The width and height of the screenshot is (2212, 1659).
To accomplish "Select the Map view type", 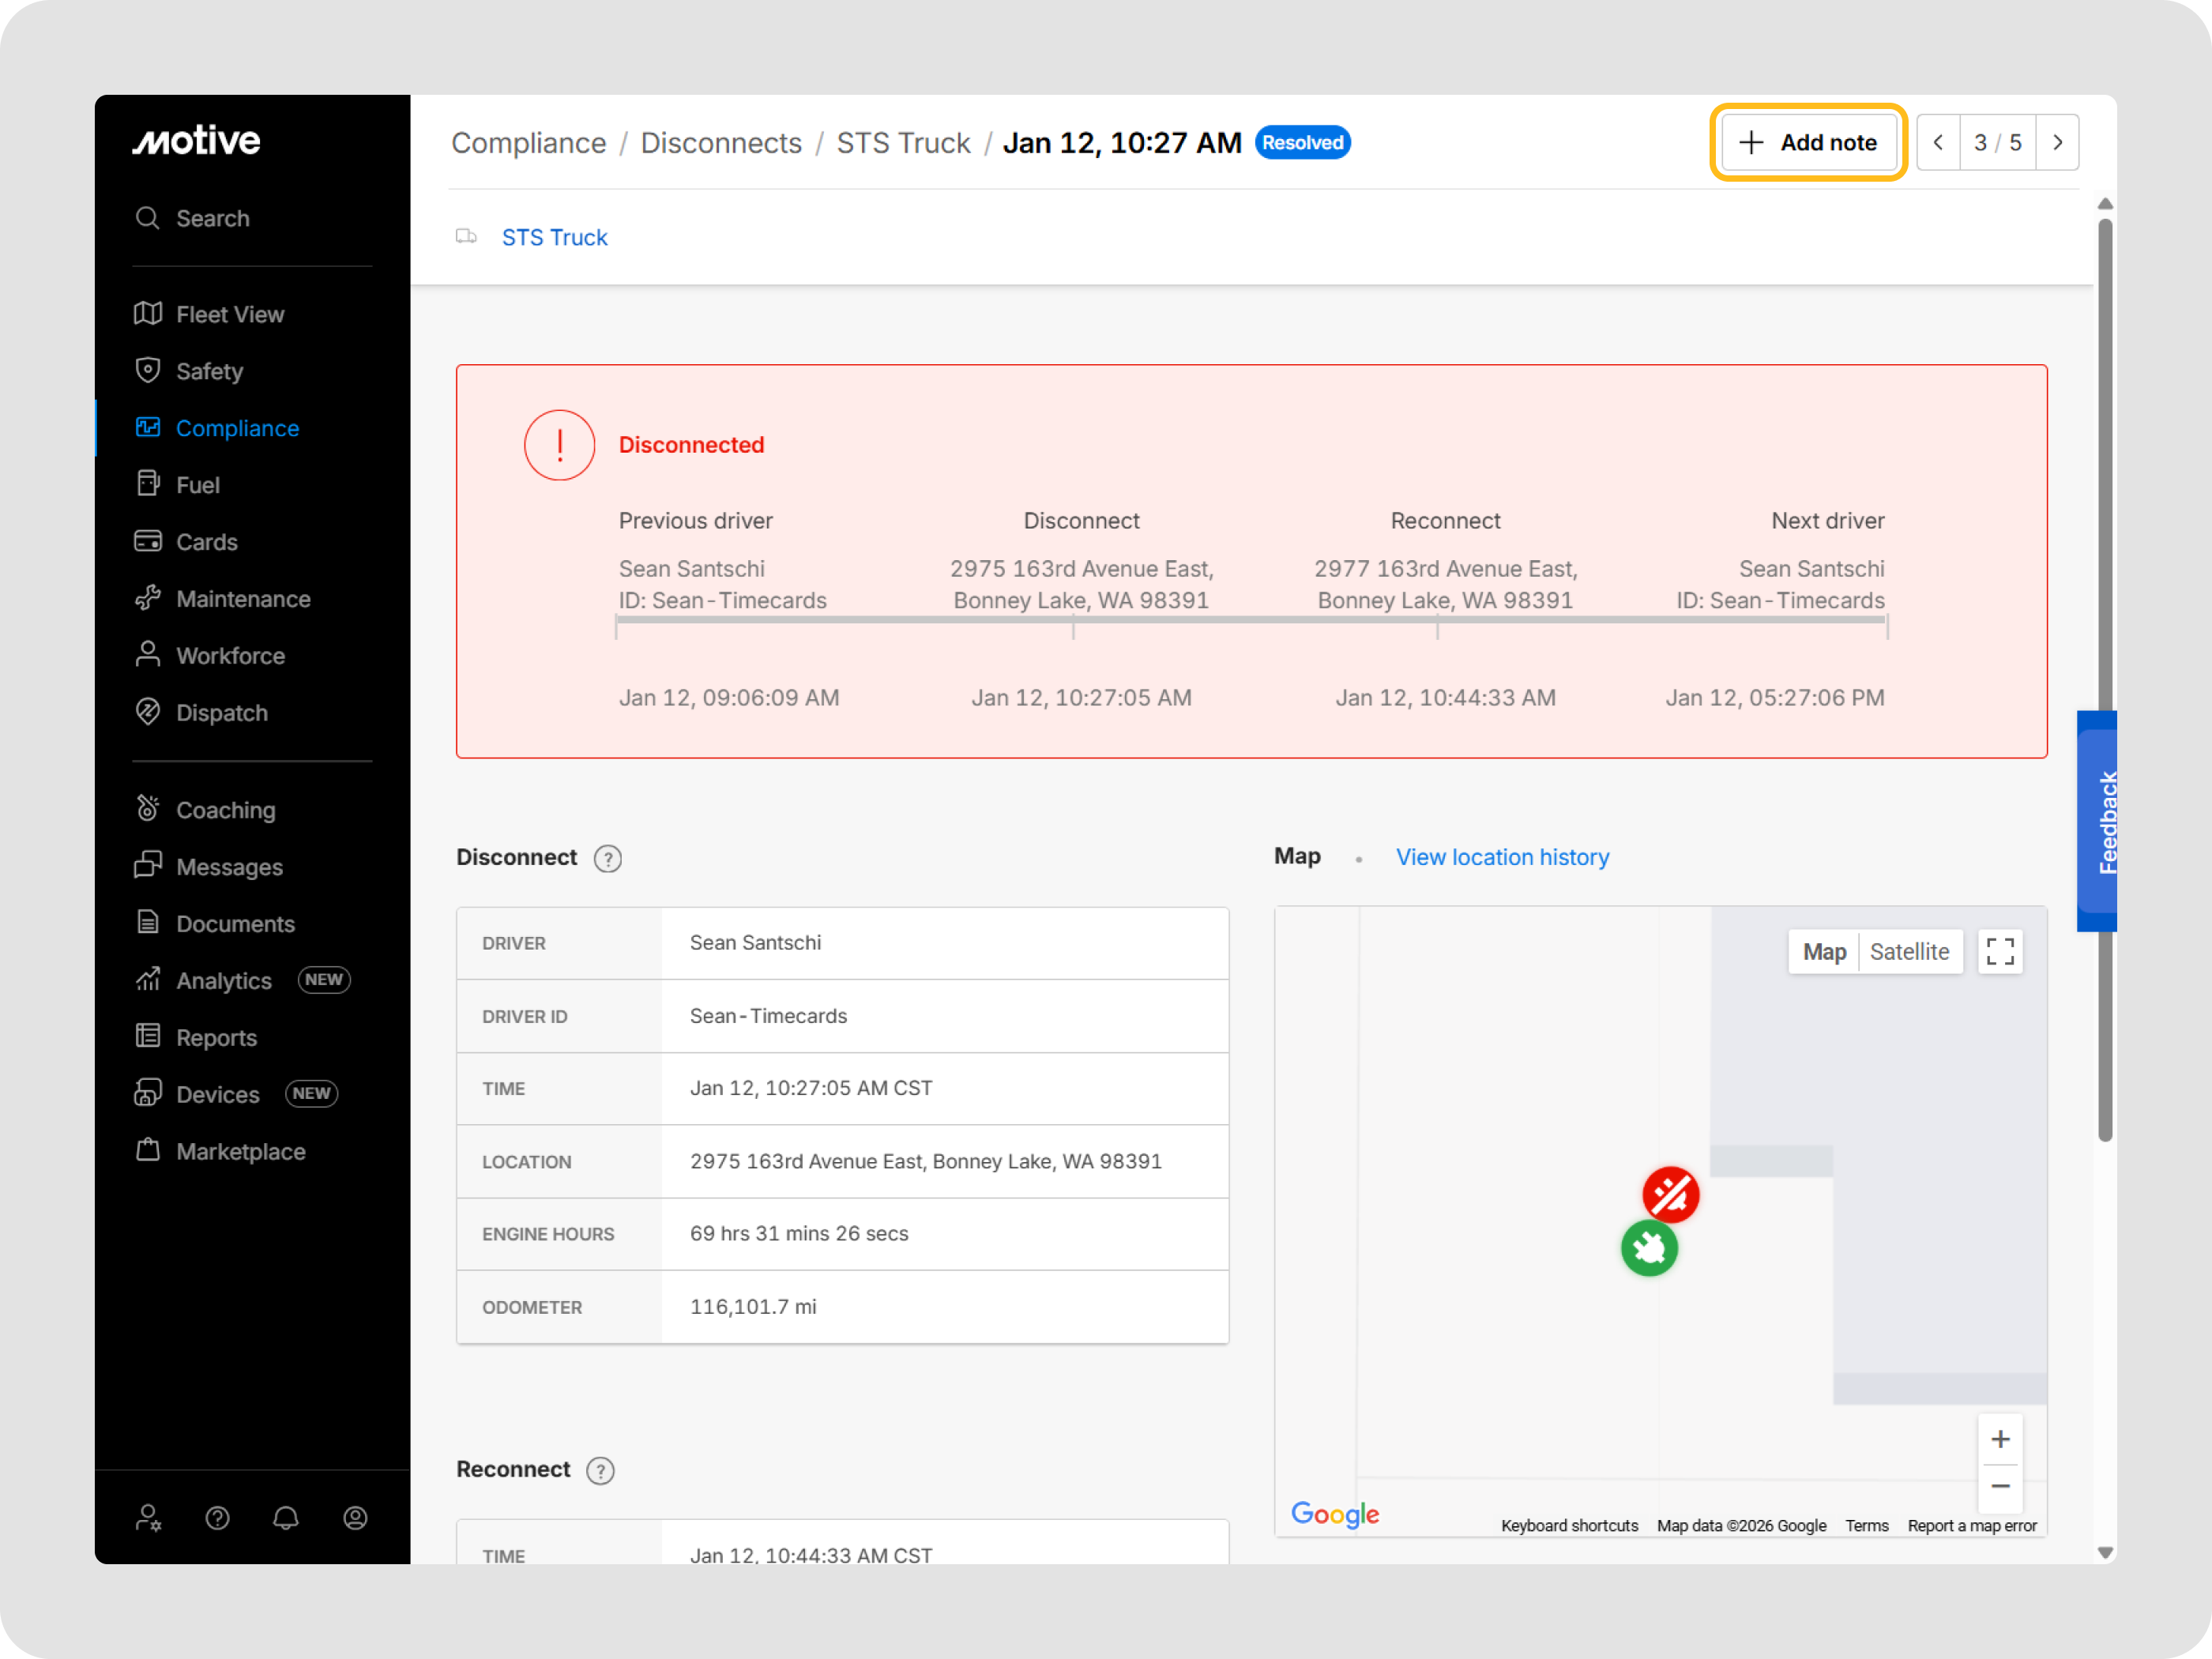I will click(1824, 951).
